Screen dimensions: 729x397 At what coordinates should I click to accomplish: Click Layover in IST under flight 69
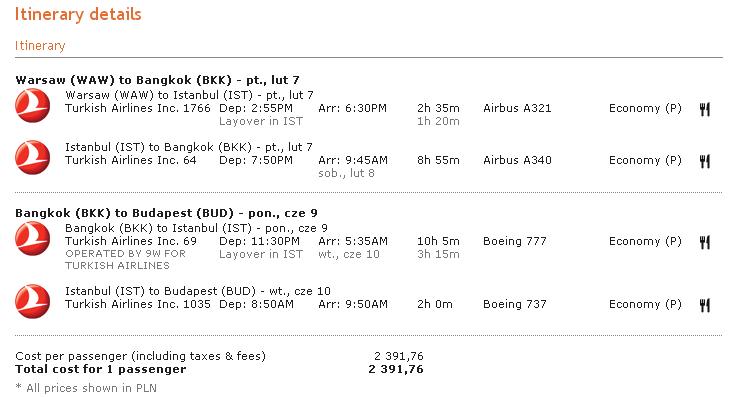coord(261,254)
